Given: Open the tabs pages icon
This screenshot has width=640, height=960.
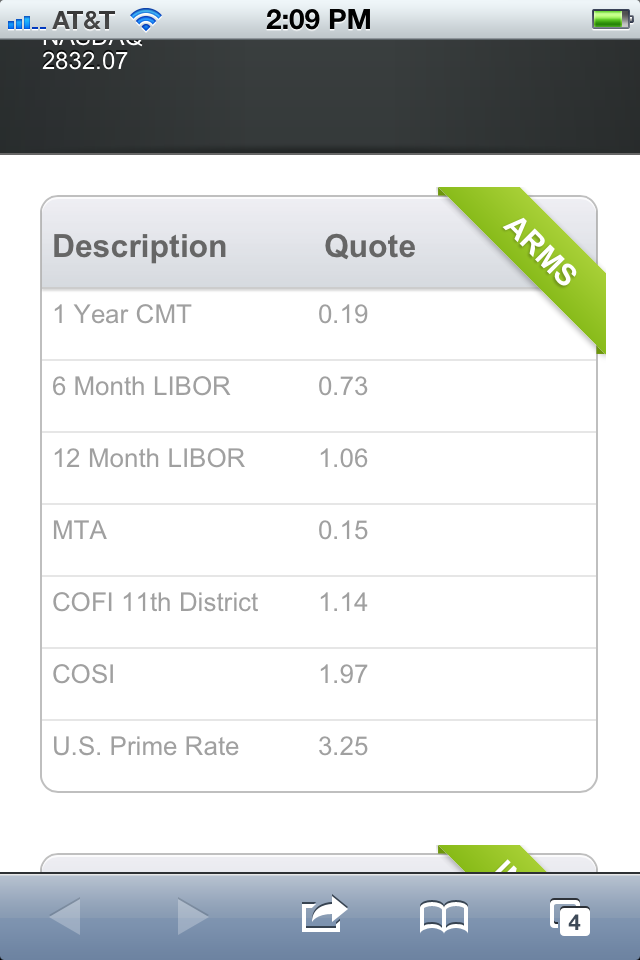Looking at the screenshot, I should 570,917.
